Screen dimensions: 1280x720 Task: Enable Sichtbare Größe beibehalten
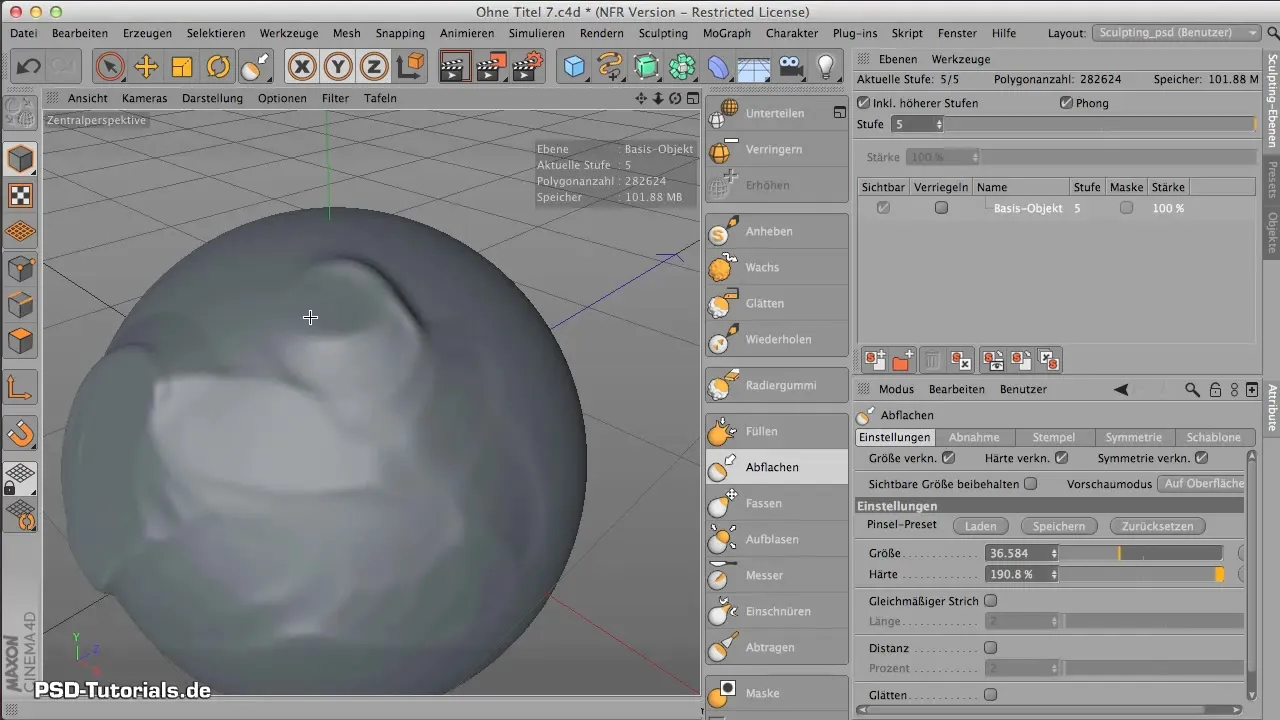pos(1031,484)
